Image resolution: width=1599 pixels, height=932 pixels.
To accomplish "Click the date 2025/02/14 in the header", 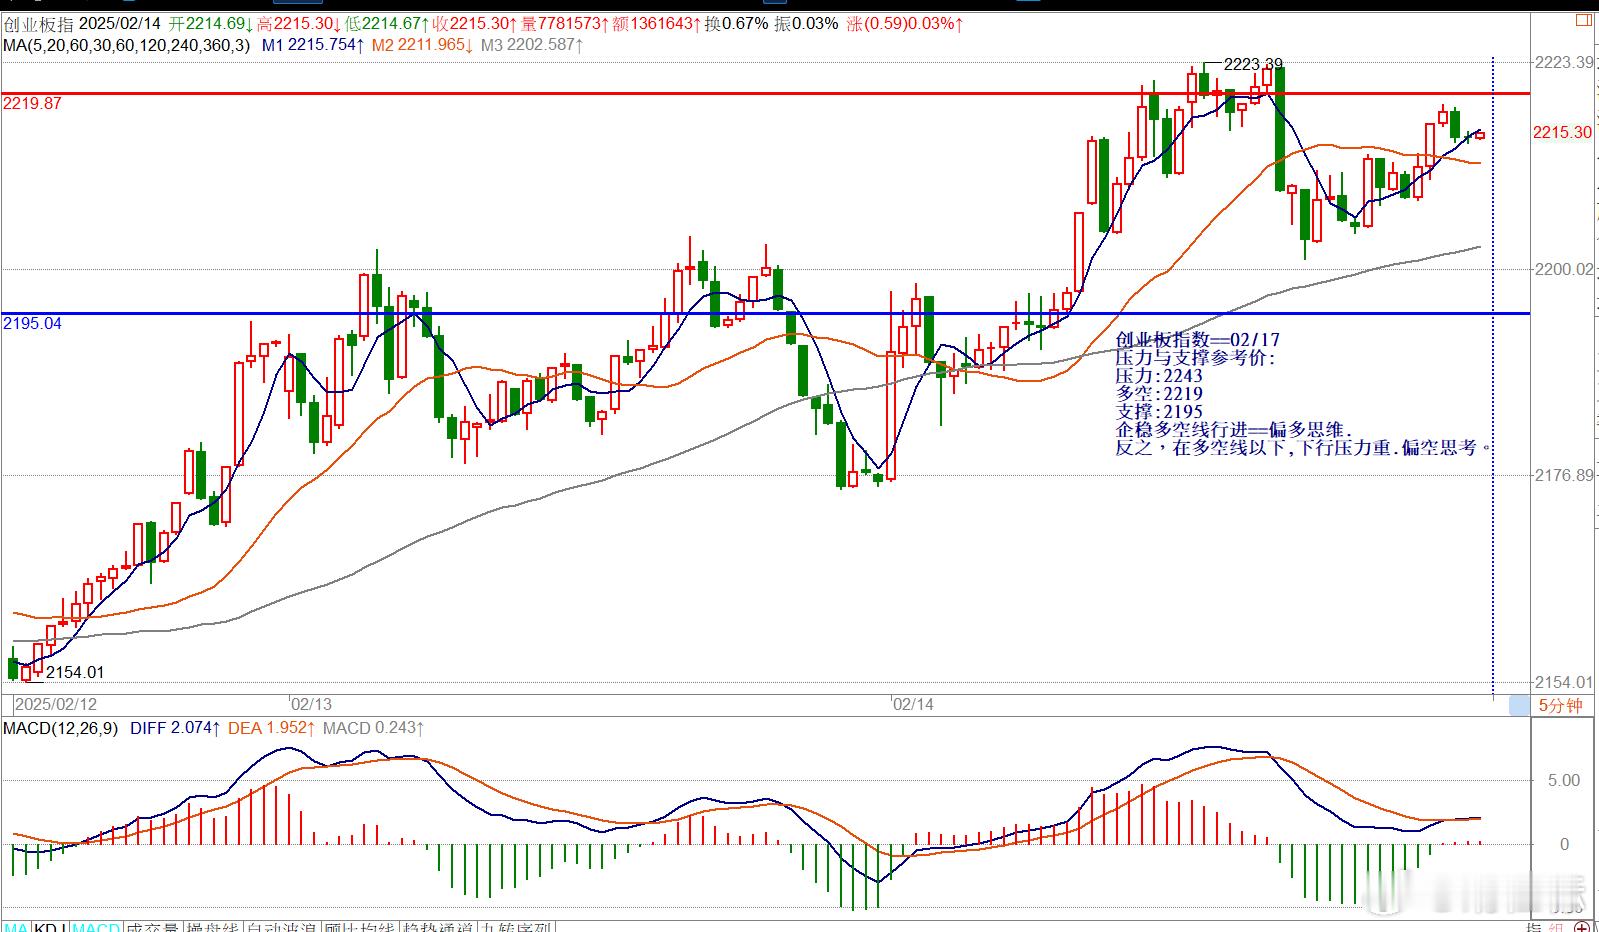I will 119,23.
